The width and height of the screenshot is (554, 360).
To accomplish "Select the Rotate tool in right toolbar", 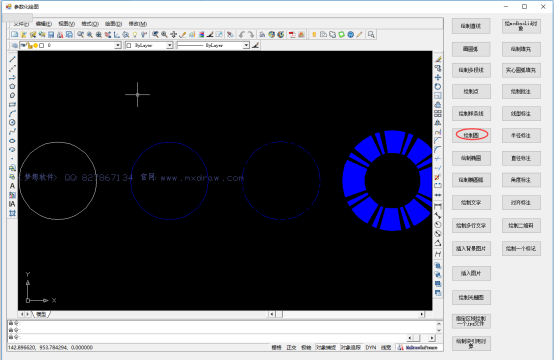I will click(x=438, y=87).
